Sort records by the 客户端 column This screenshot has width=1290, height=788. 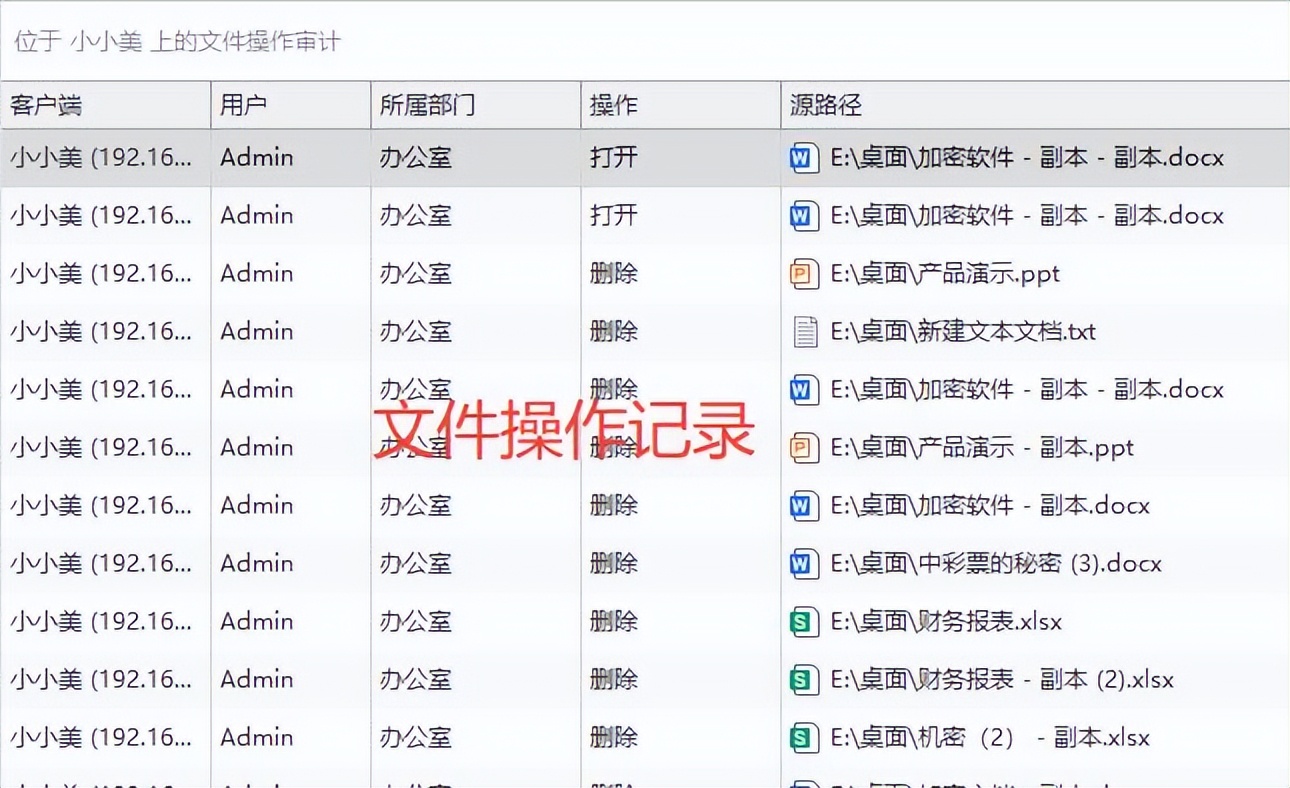click(x=47, y=105)
